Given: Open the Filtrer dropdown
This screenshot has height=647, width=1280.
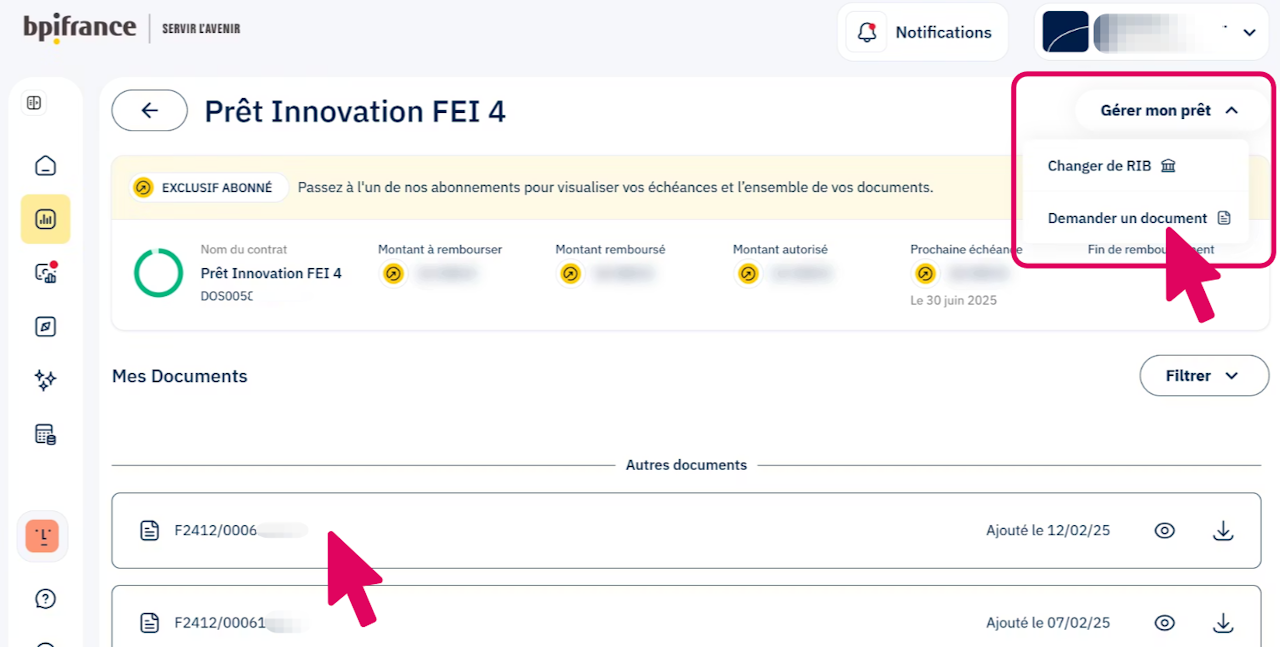Looking at the screenshot, I should tap(1203, 376).
